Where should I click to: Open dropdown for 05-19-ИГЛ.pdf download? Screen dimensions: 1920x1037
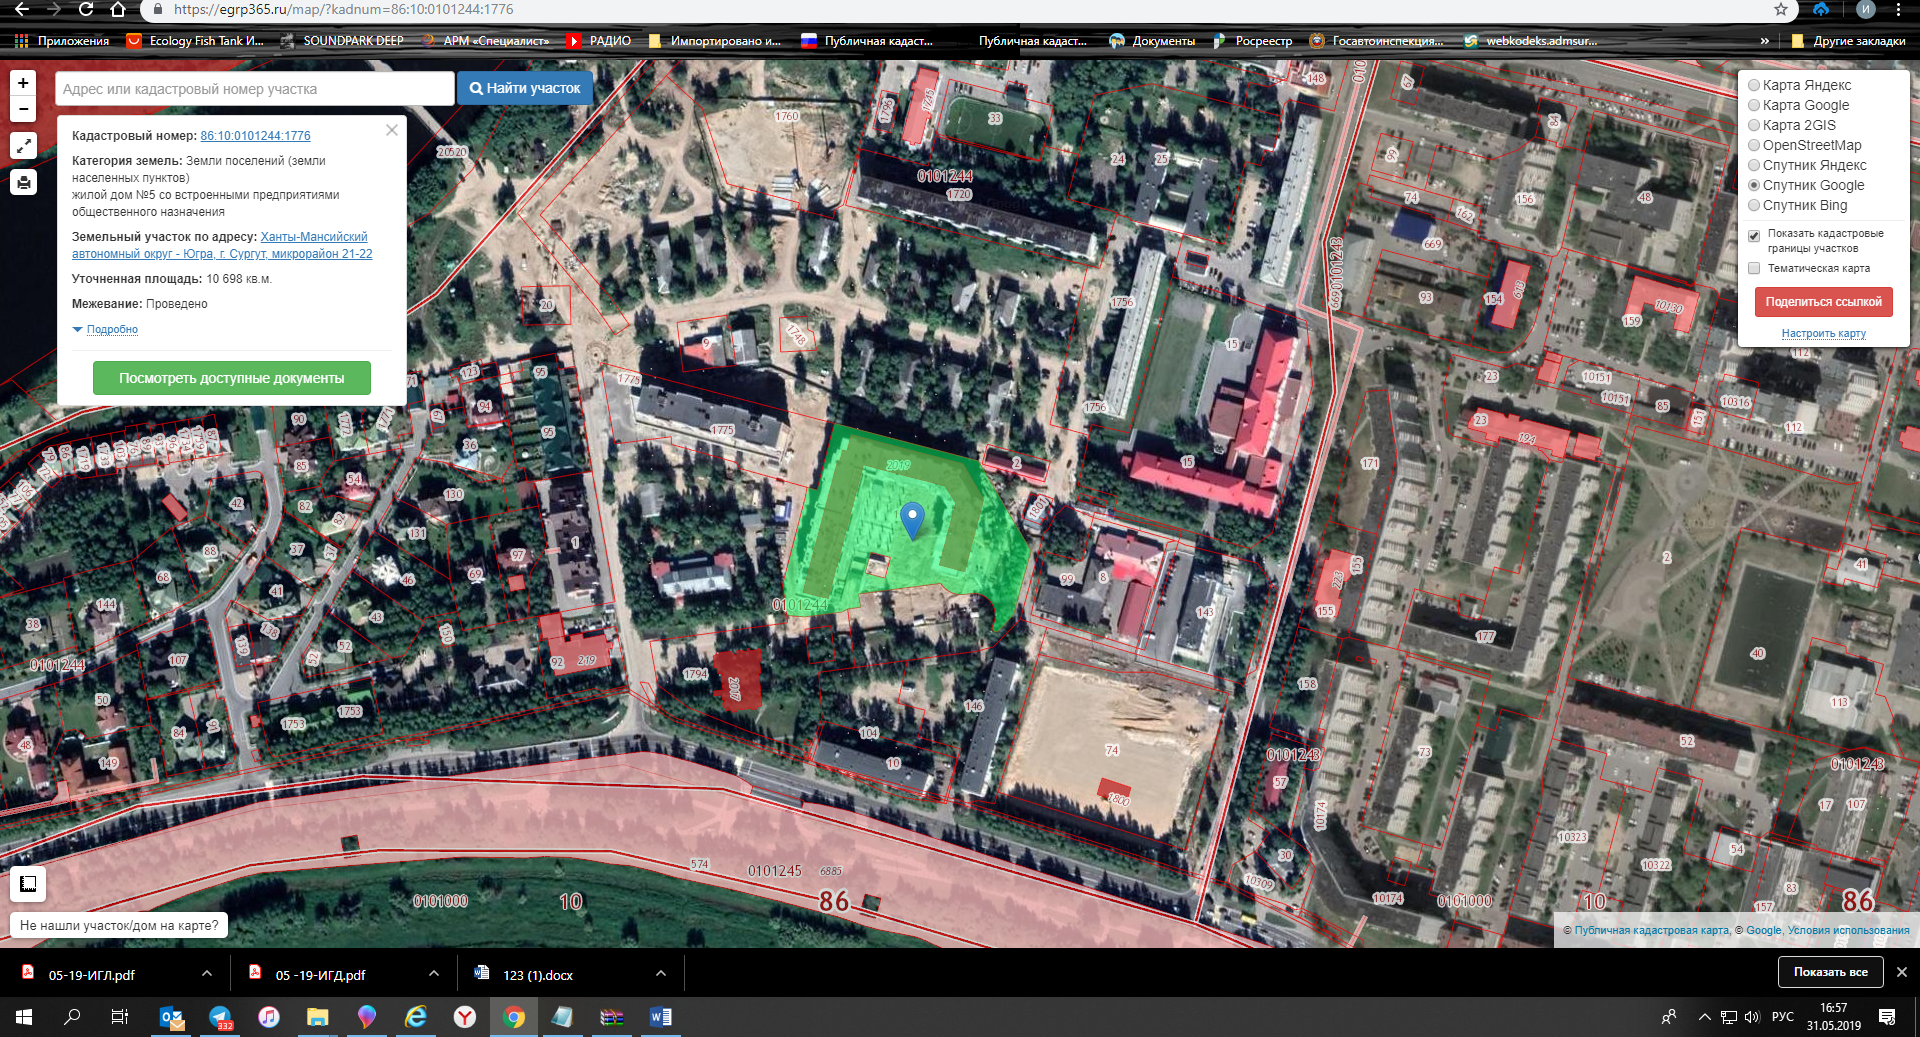(207, 974)
